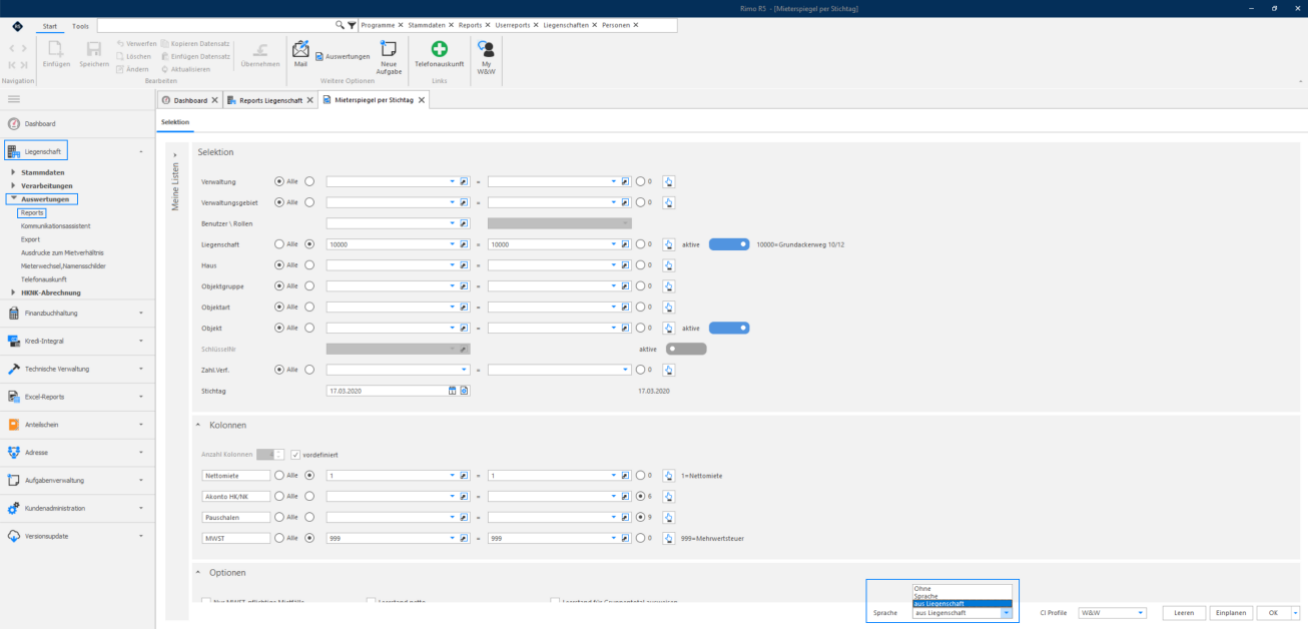Select Alle radio for Liegenschaft
1309x629 pixels.
[x=279, y=244]
